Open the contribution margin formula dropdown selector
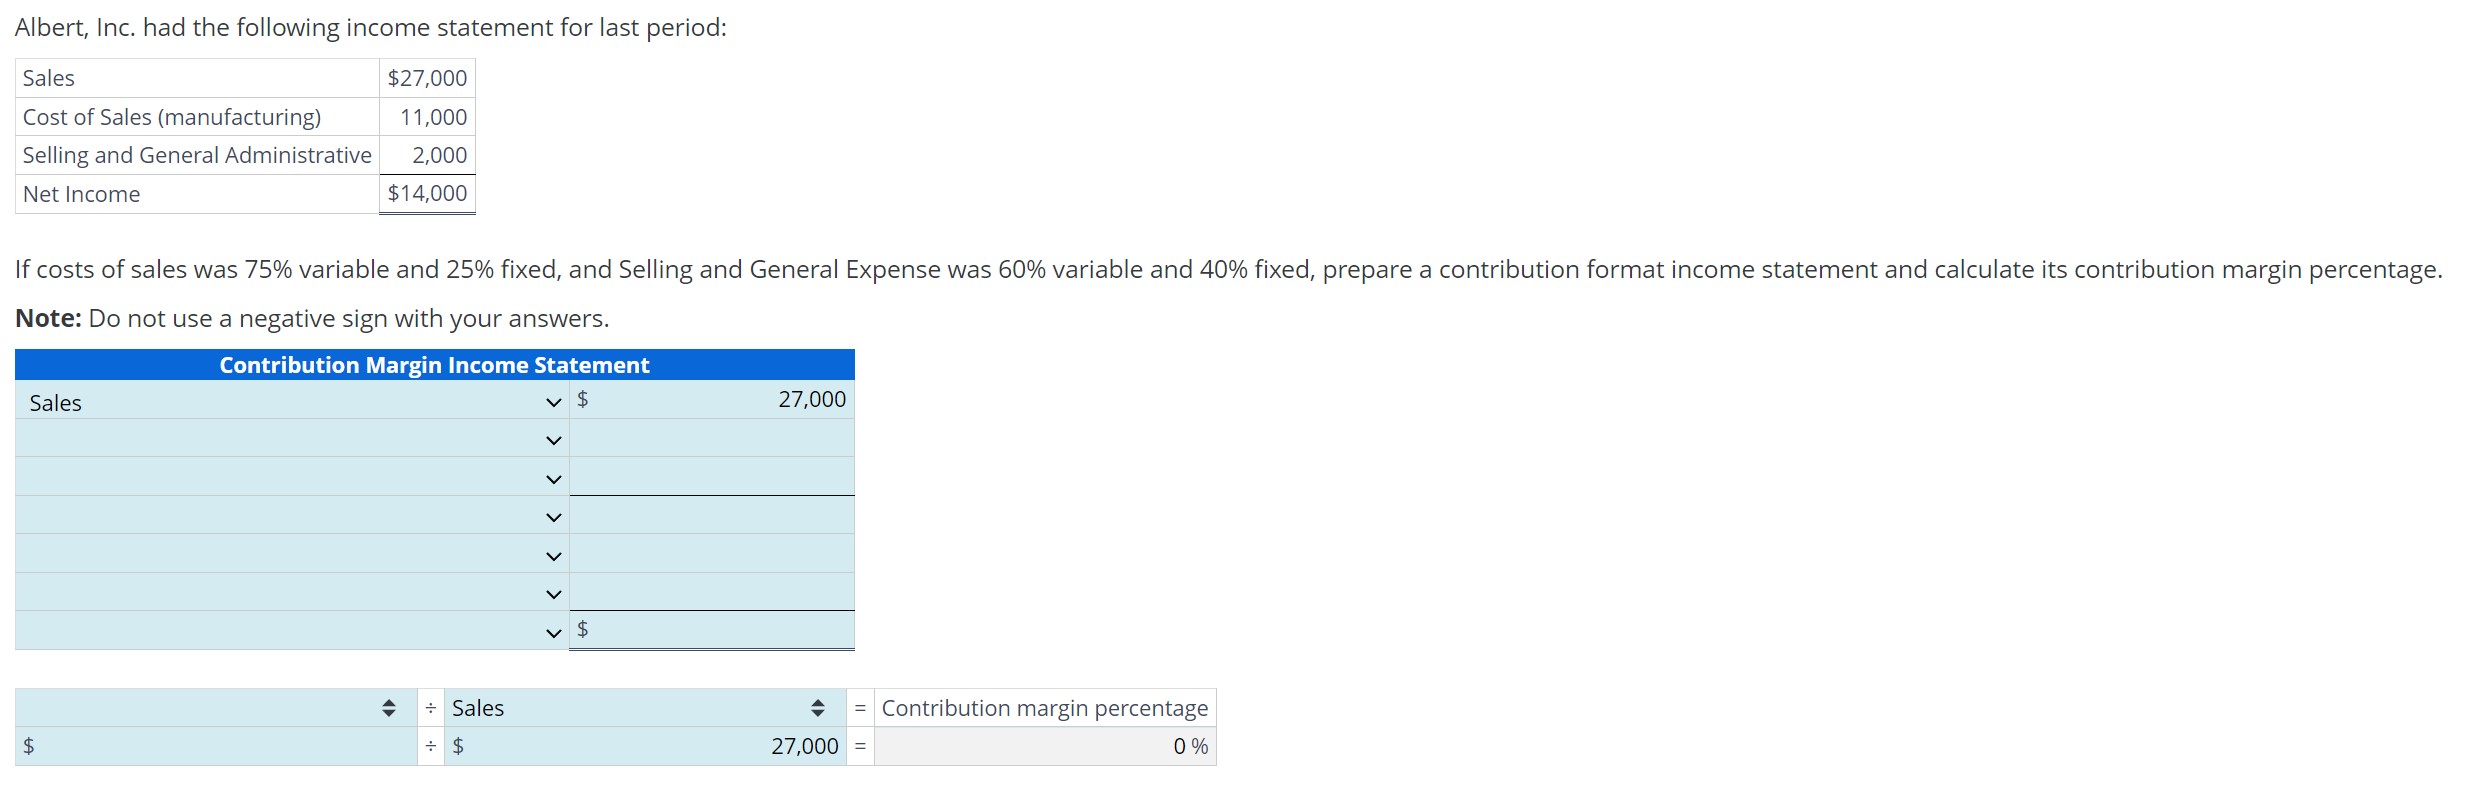The image size is (2483, 796). pyautogui.click(x=388, y=708)
